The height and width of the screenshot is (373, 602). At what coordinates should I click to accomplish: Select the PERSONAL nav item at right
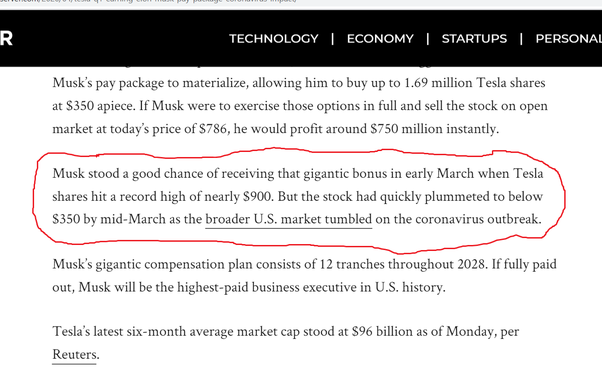point(569,39)
